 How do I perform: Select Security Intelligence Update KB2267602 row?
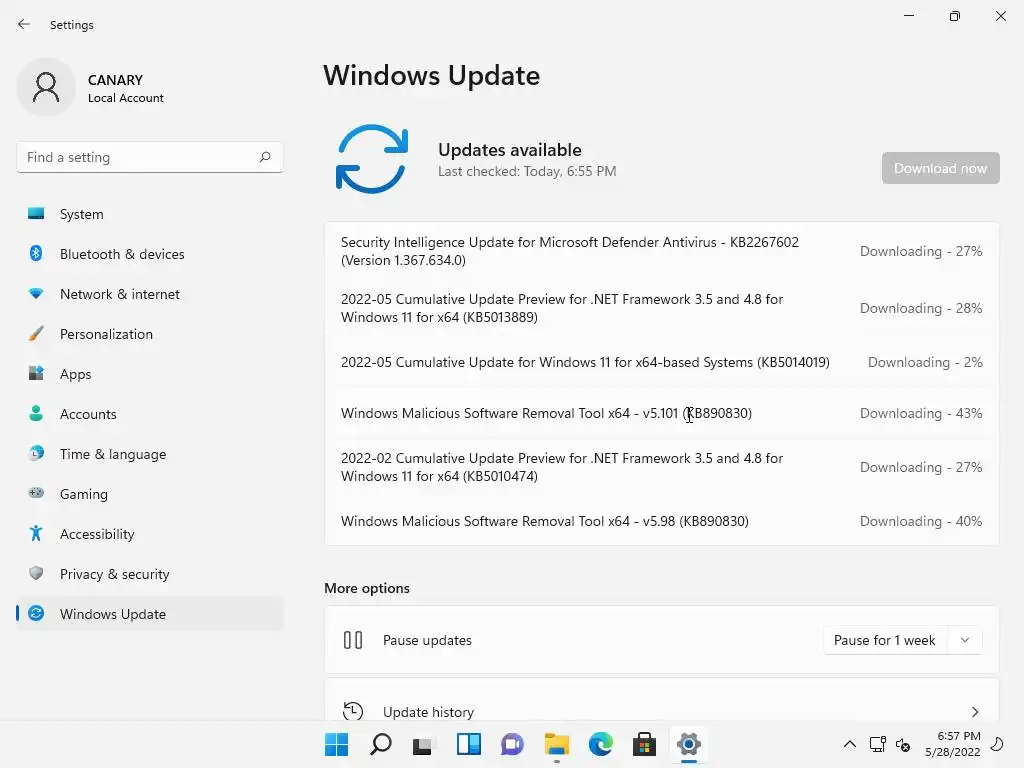[662, 251]
